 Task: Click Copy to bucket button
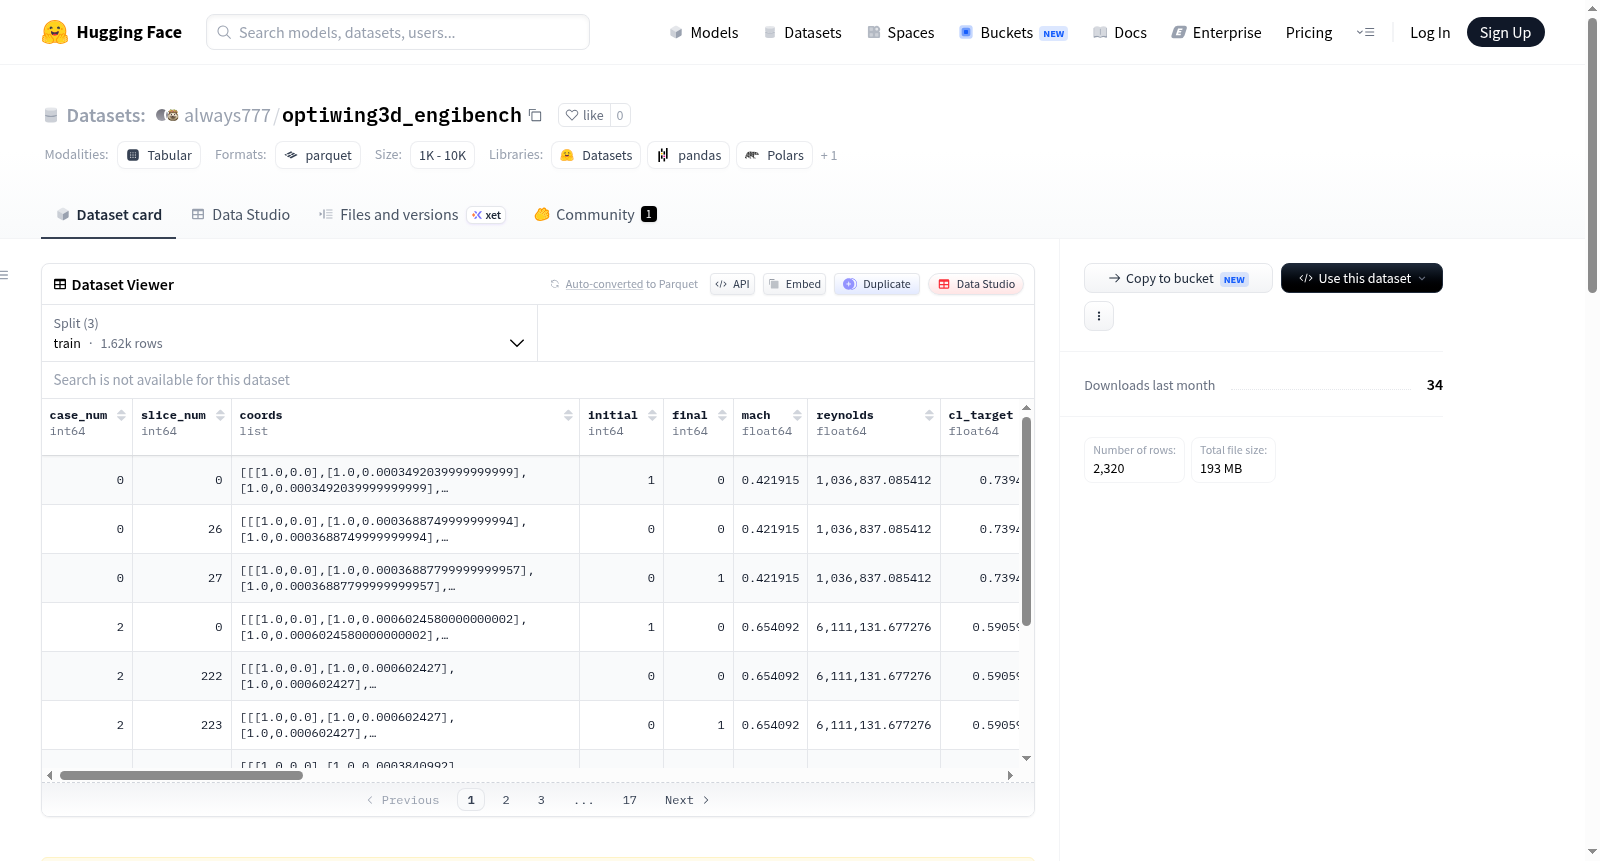click(x=1178, y=278)
